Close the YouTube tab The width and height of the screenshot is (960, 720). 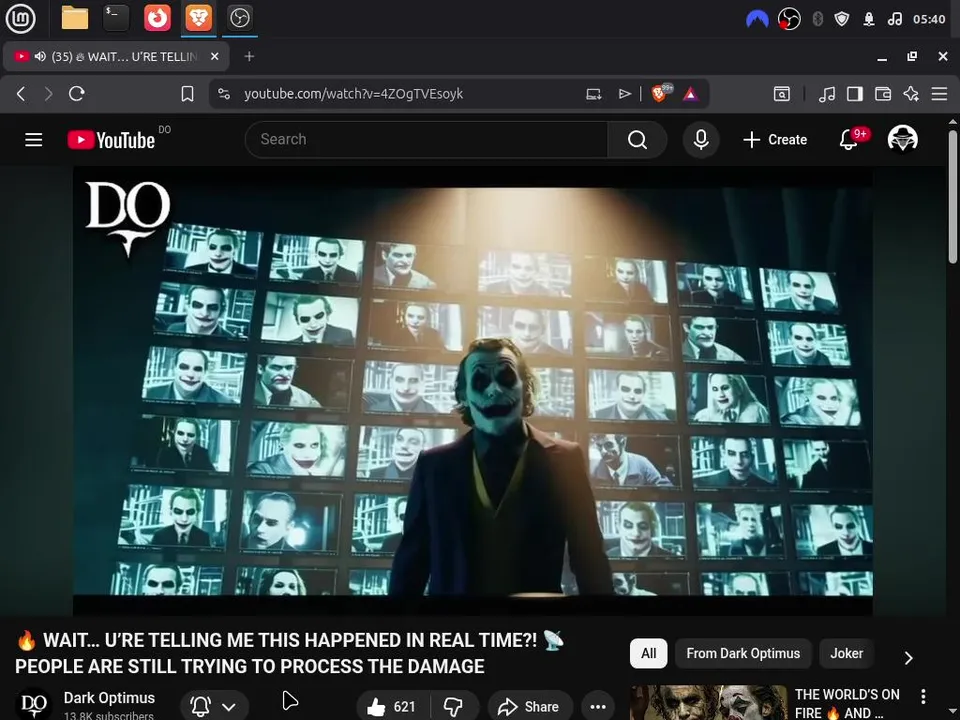point(214,56)
